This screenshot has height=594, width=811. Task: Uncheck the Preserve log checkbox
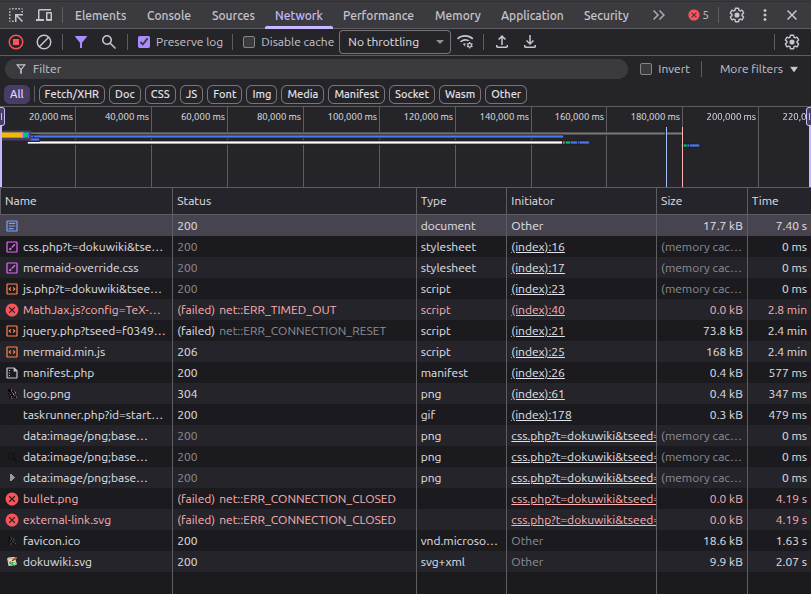pos(144,42)
